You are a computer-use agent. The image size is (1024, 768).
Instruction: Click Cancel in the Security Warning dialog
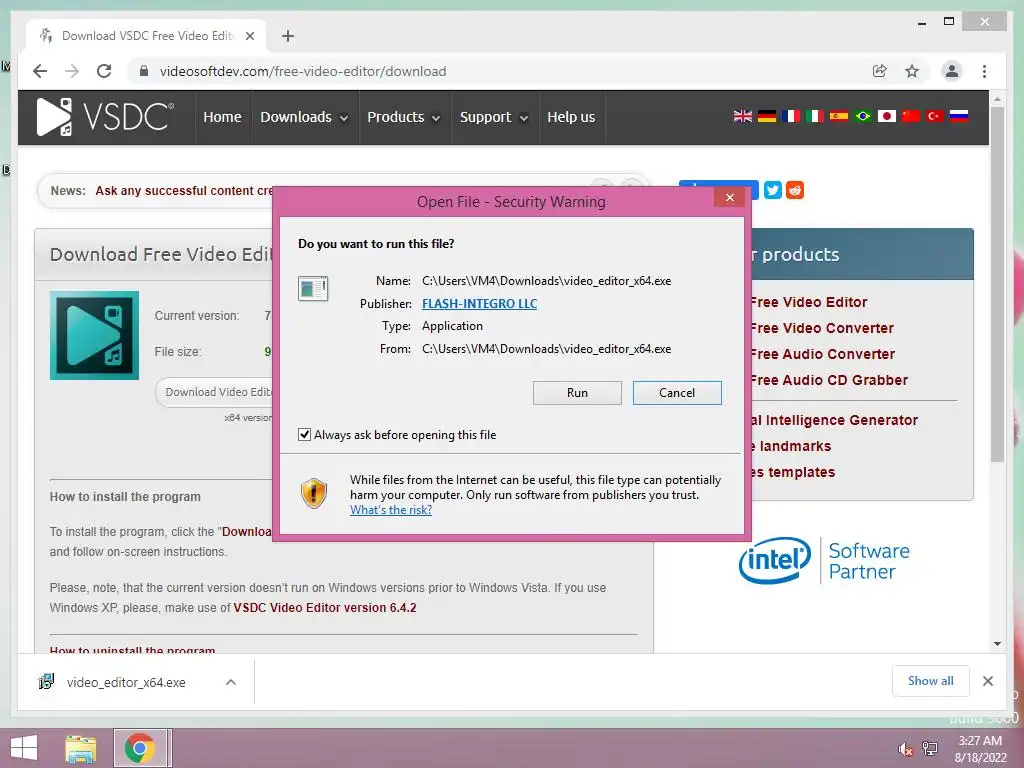[677, 393]
